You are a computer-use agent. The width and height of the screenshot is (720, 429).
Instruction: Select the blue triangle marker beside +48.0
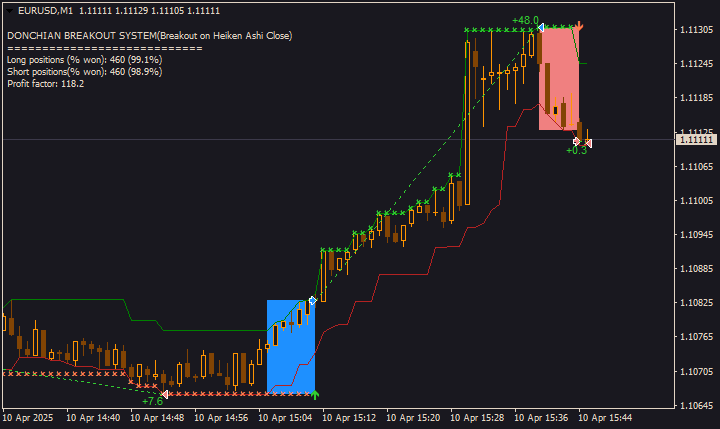[x=541, y=28]
